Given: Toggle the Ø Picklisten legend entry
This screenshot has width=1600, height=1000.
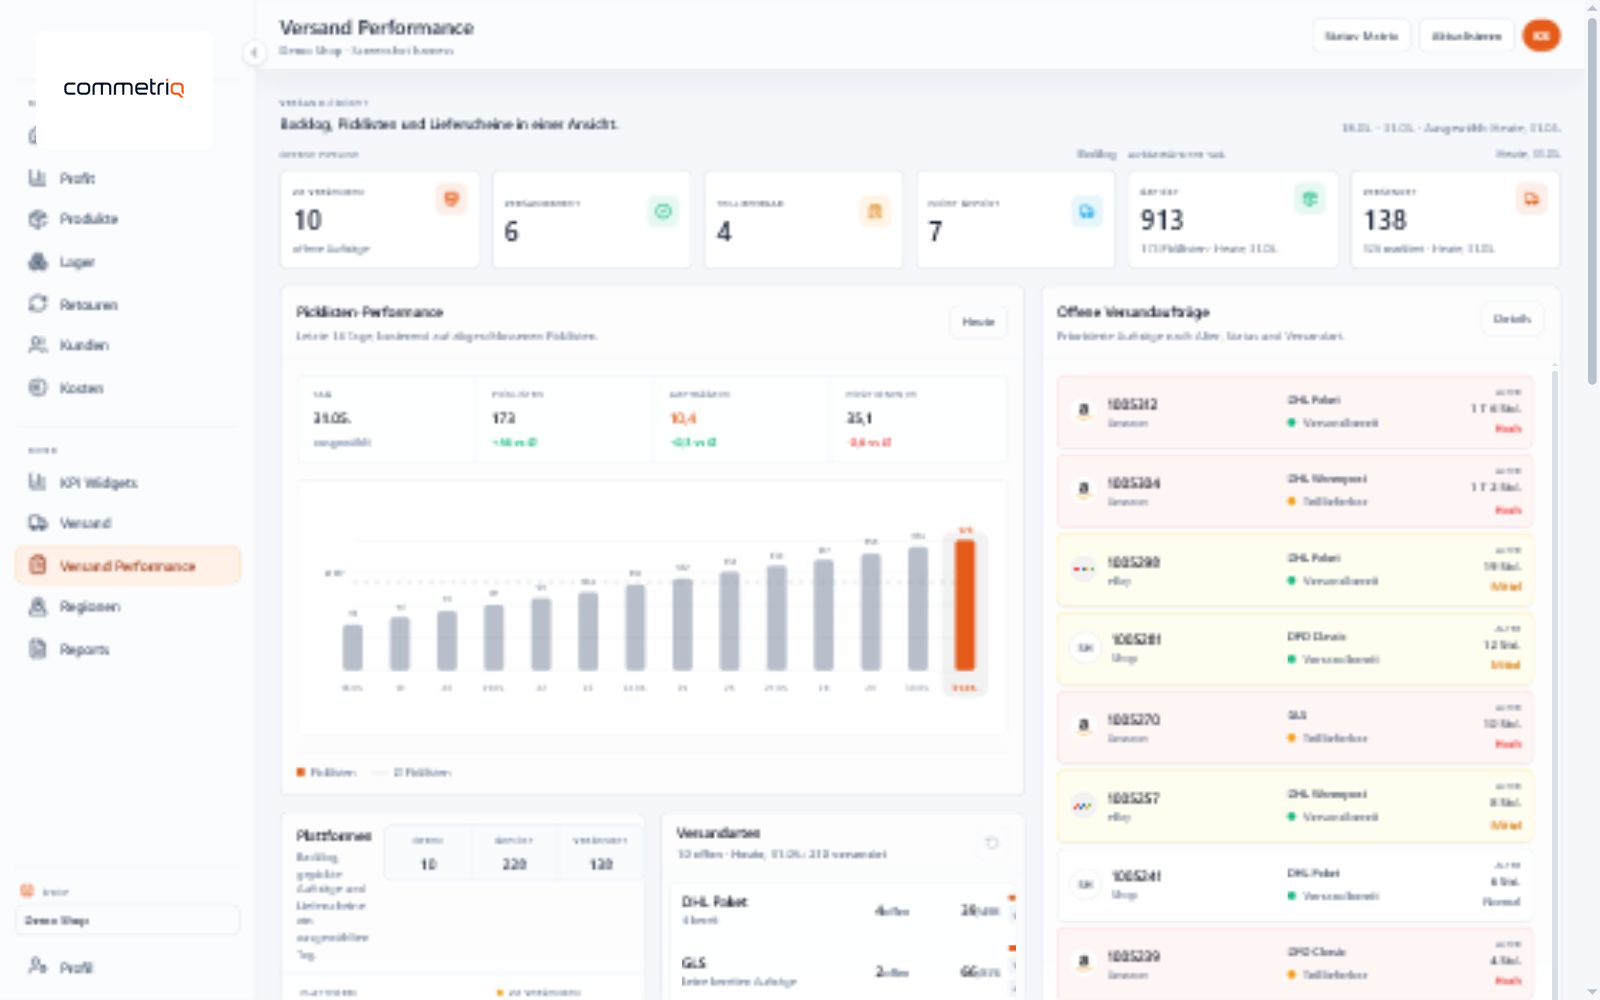Looking at the screenshot, I should click(x=411, y=772).
